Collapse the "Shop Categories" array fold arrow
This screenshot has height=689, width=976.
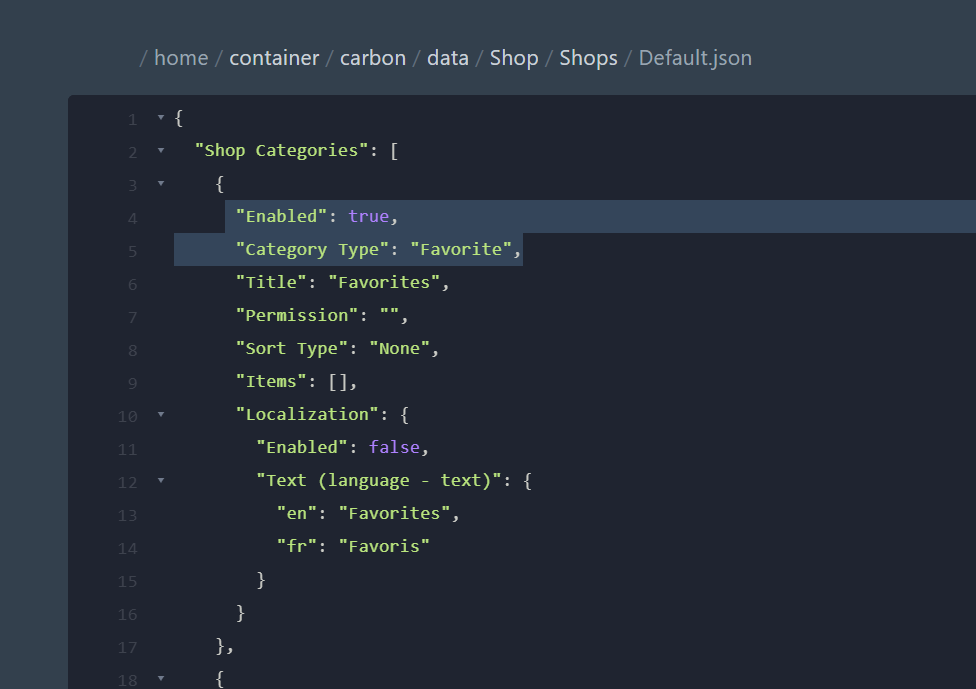(x=160, y=151)
